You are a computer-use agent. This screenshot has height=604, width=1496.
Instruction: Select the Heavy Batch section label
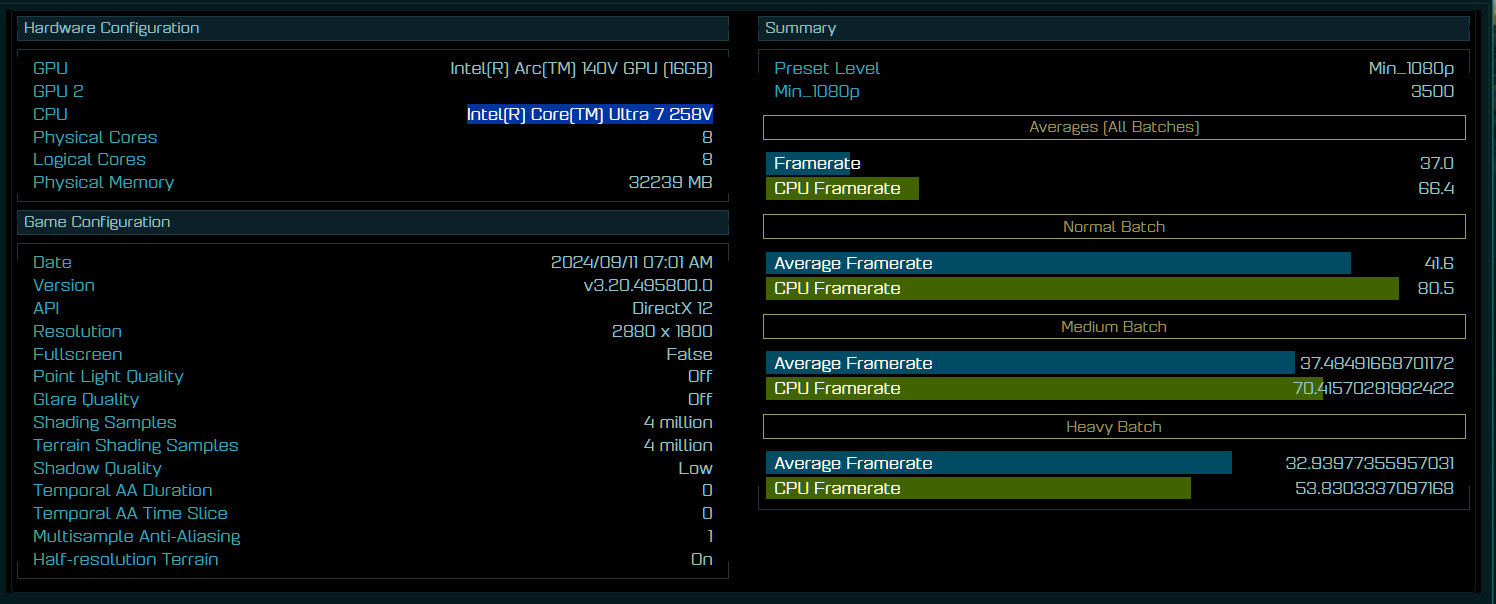[1113, 427]
